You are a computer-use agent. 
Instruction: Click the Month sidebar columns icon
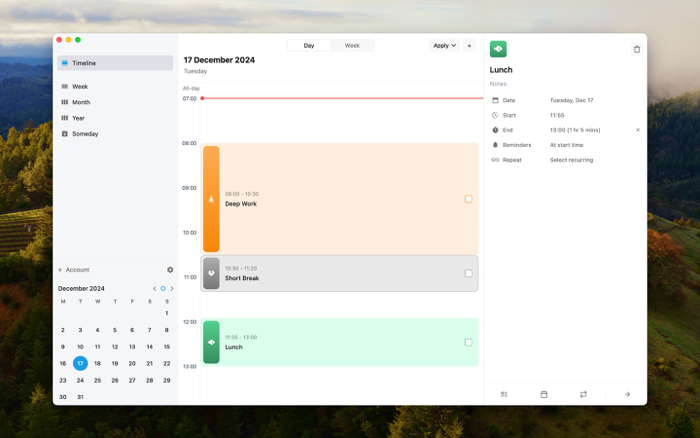[x=65, y=102]
